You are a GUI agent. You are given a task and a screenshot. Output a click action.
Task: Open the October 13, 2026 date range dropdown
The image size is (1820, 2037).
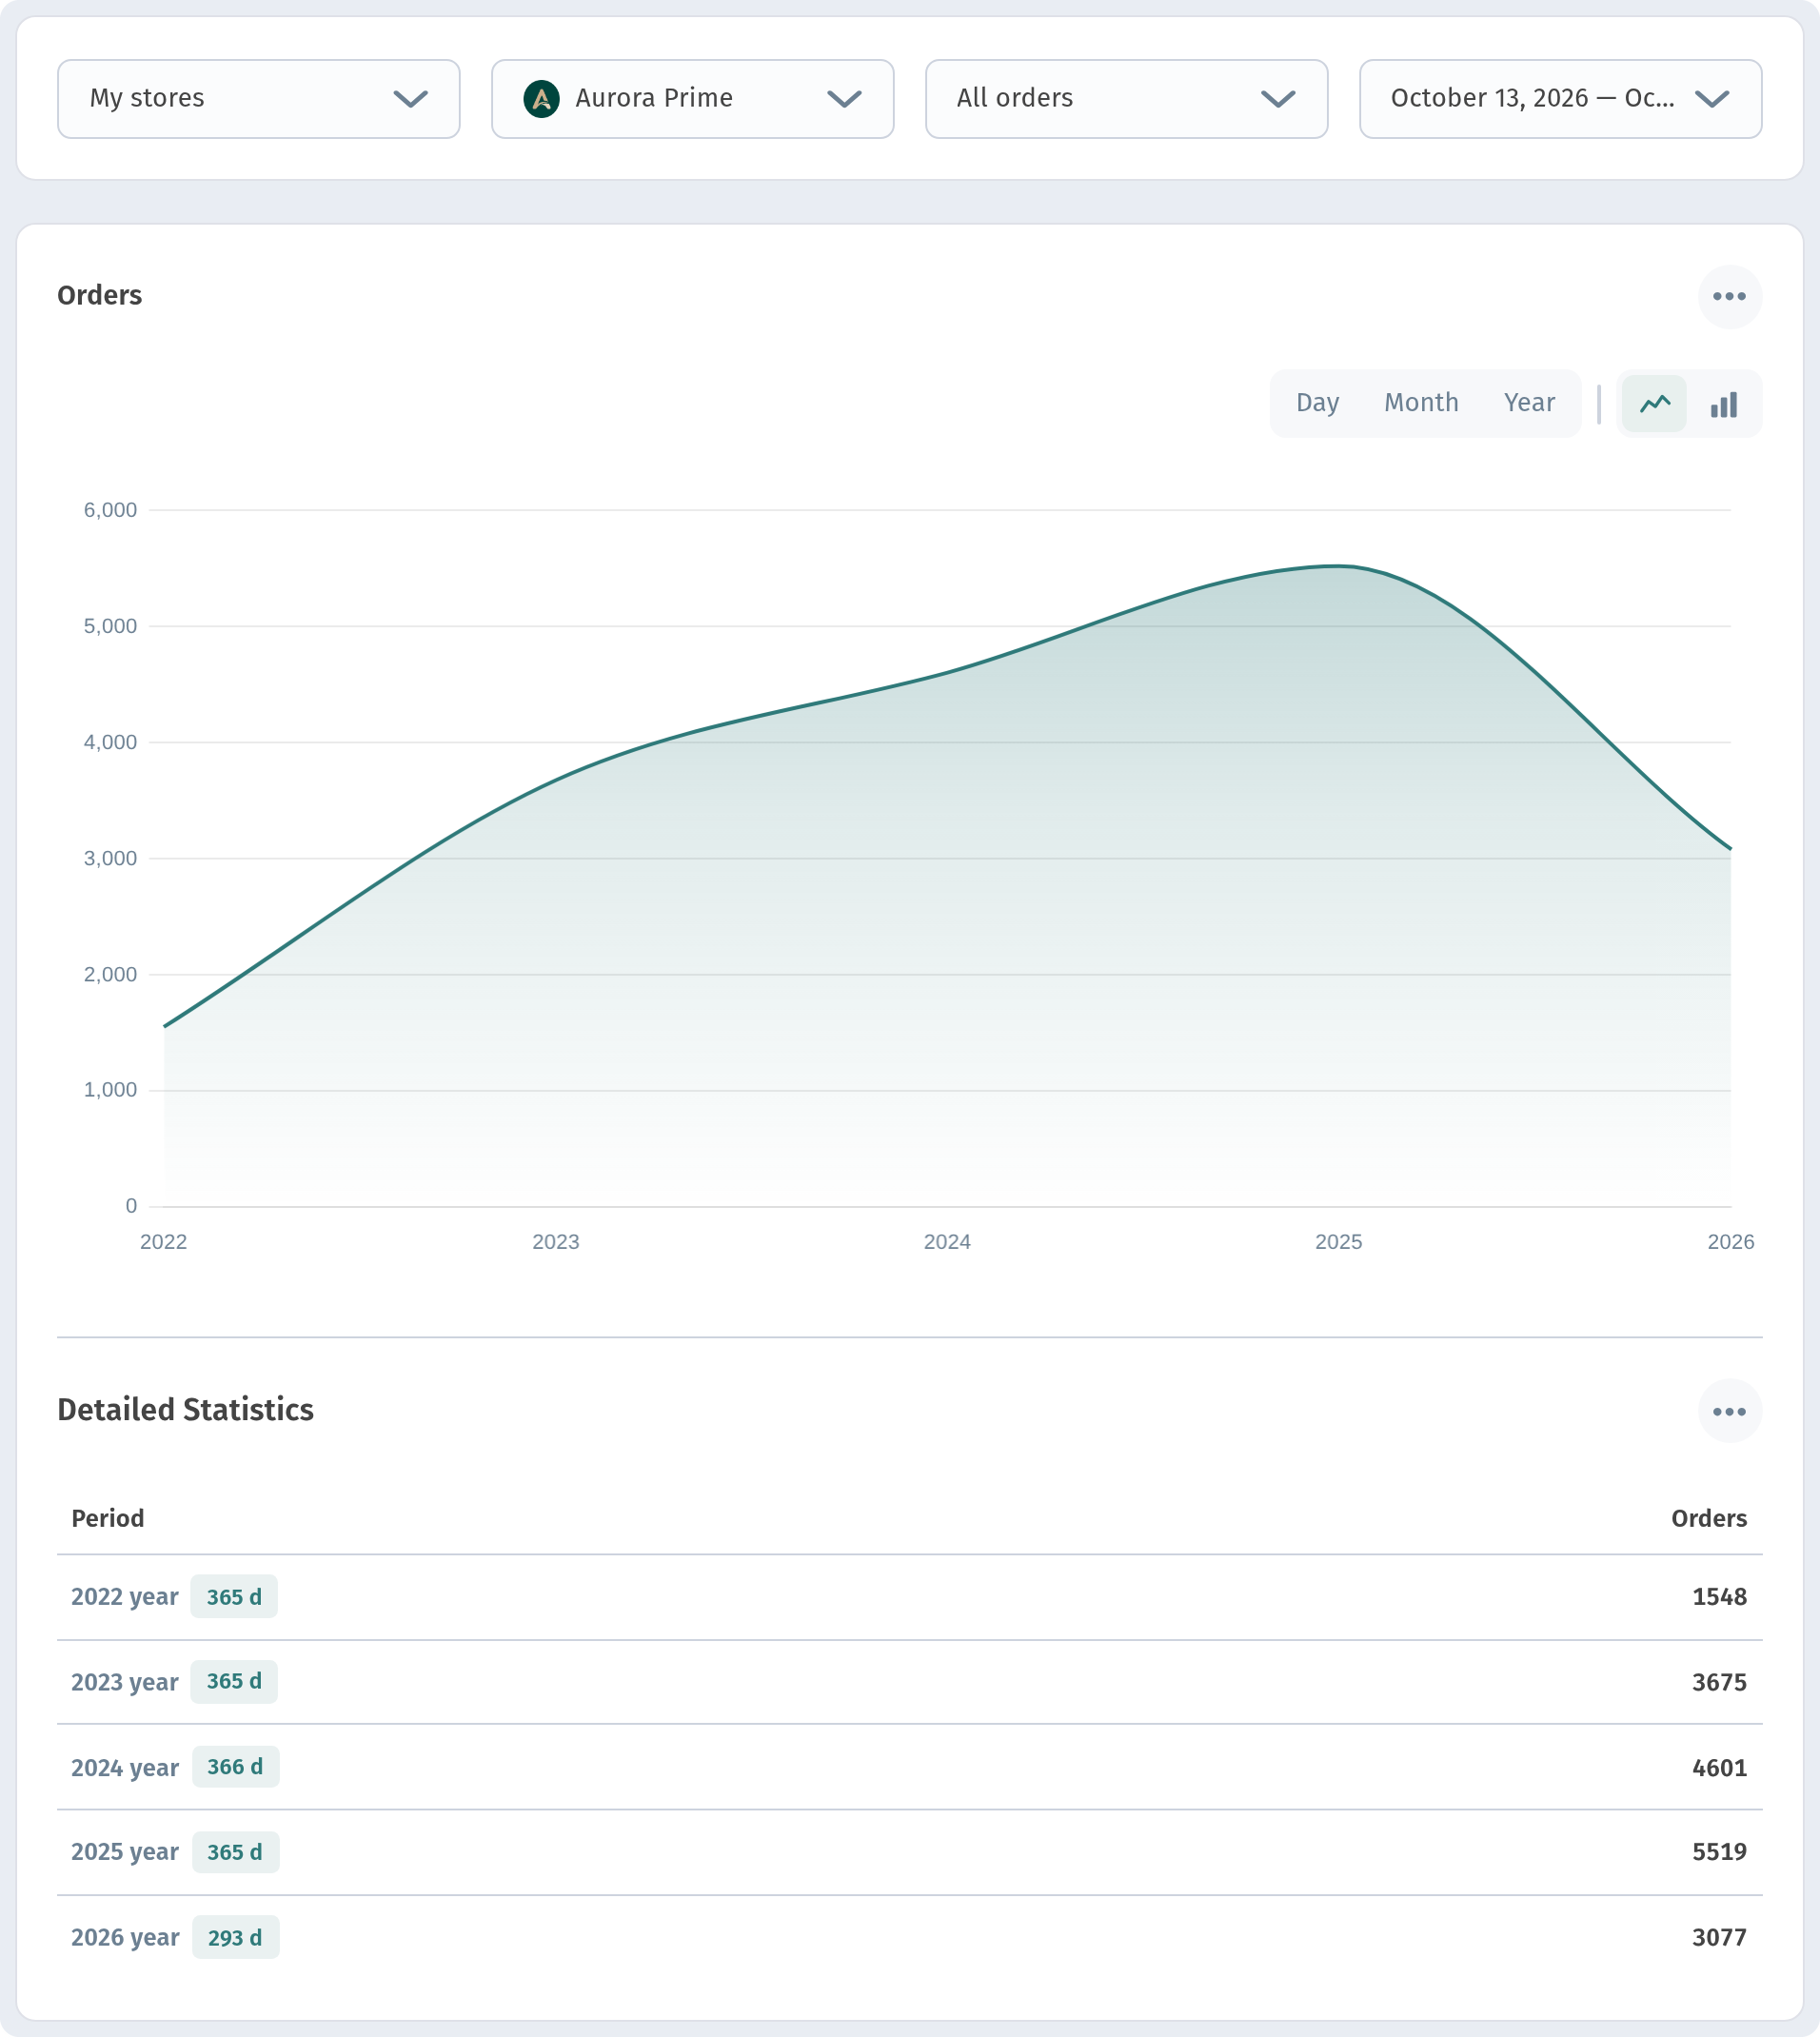click(1560, 98)
